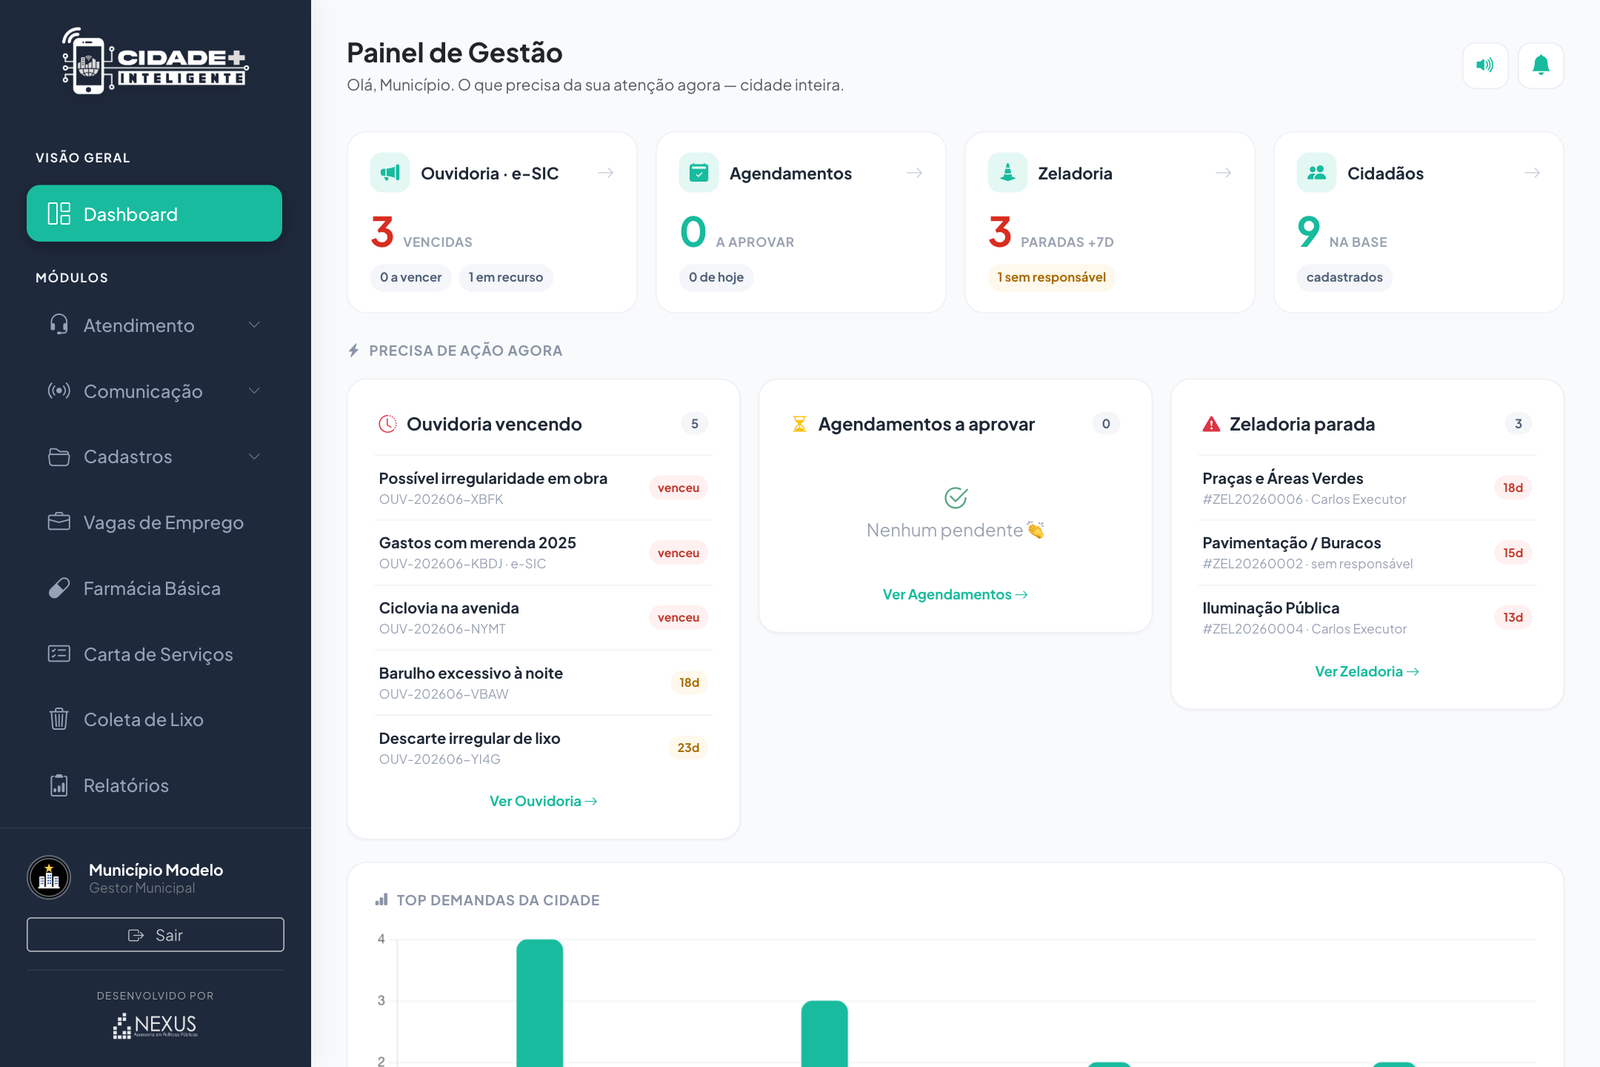This screenshot has width=1600, height=1067.
Task: Click the Nexus developer logo
Action: [155, 1025]
